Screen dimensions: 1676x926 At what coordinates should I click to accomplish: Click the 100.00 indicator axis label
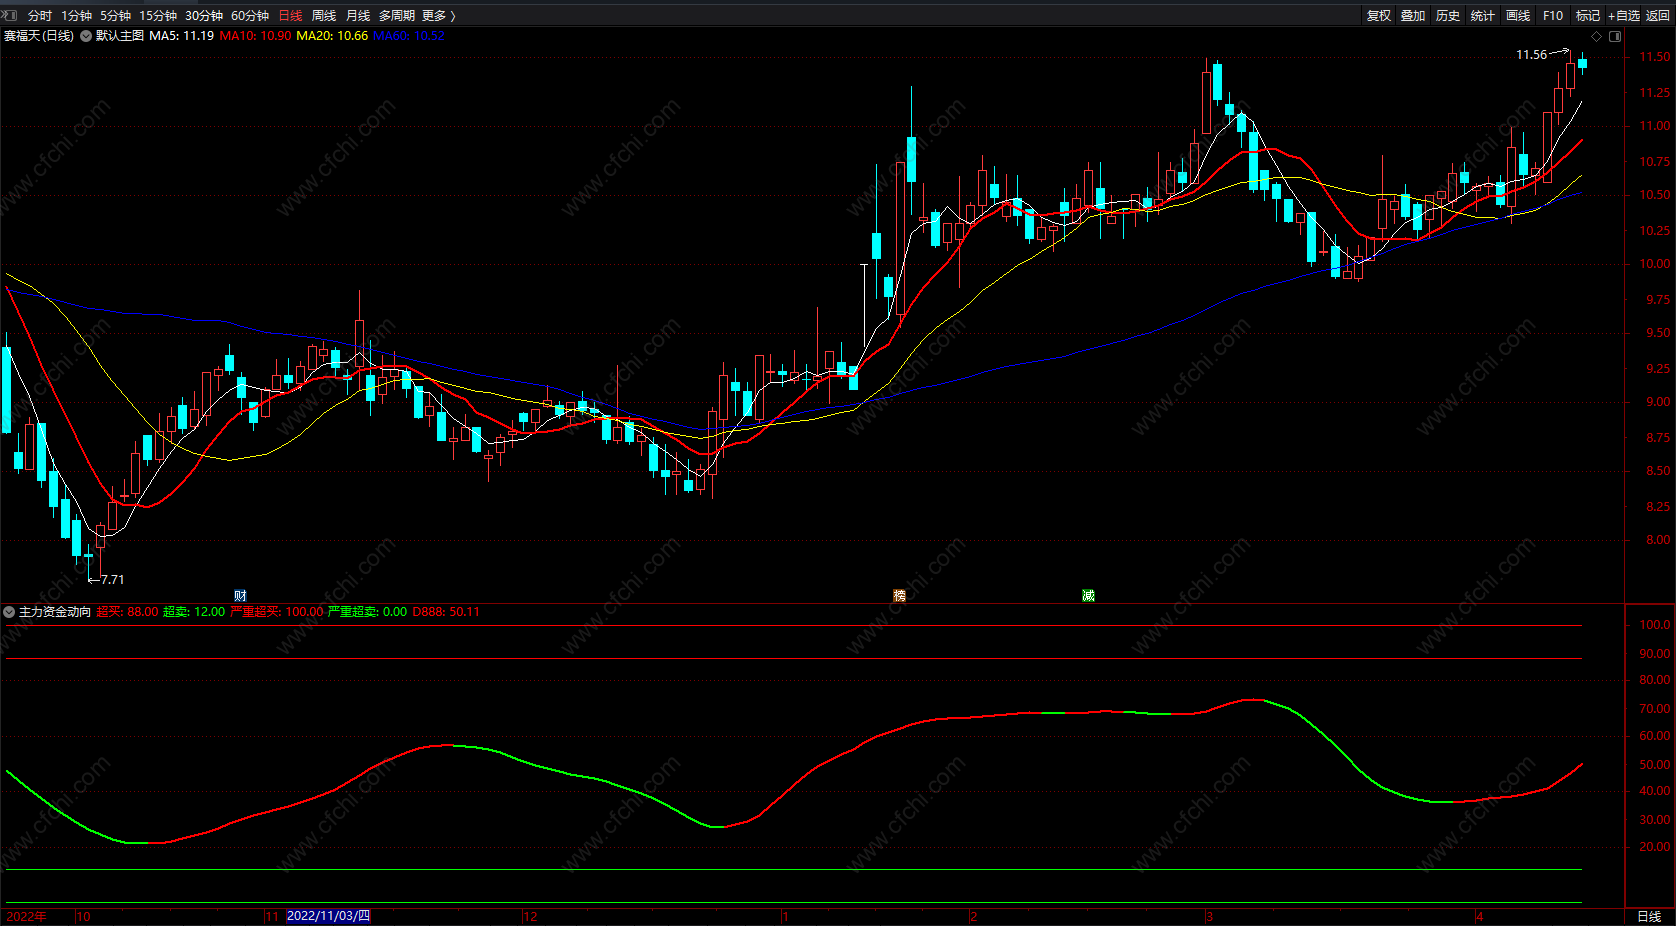pos(1654,625)
